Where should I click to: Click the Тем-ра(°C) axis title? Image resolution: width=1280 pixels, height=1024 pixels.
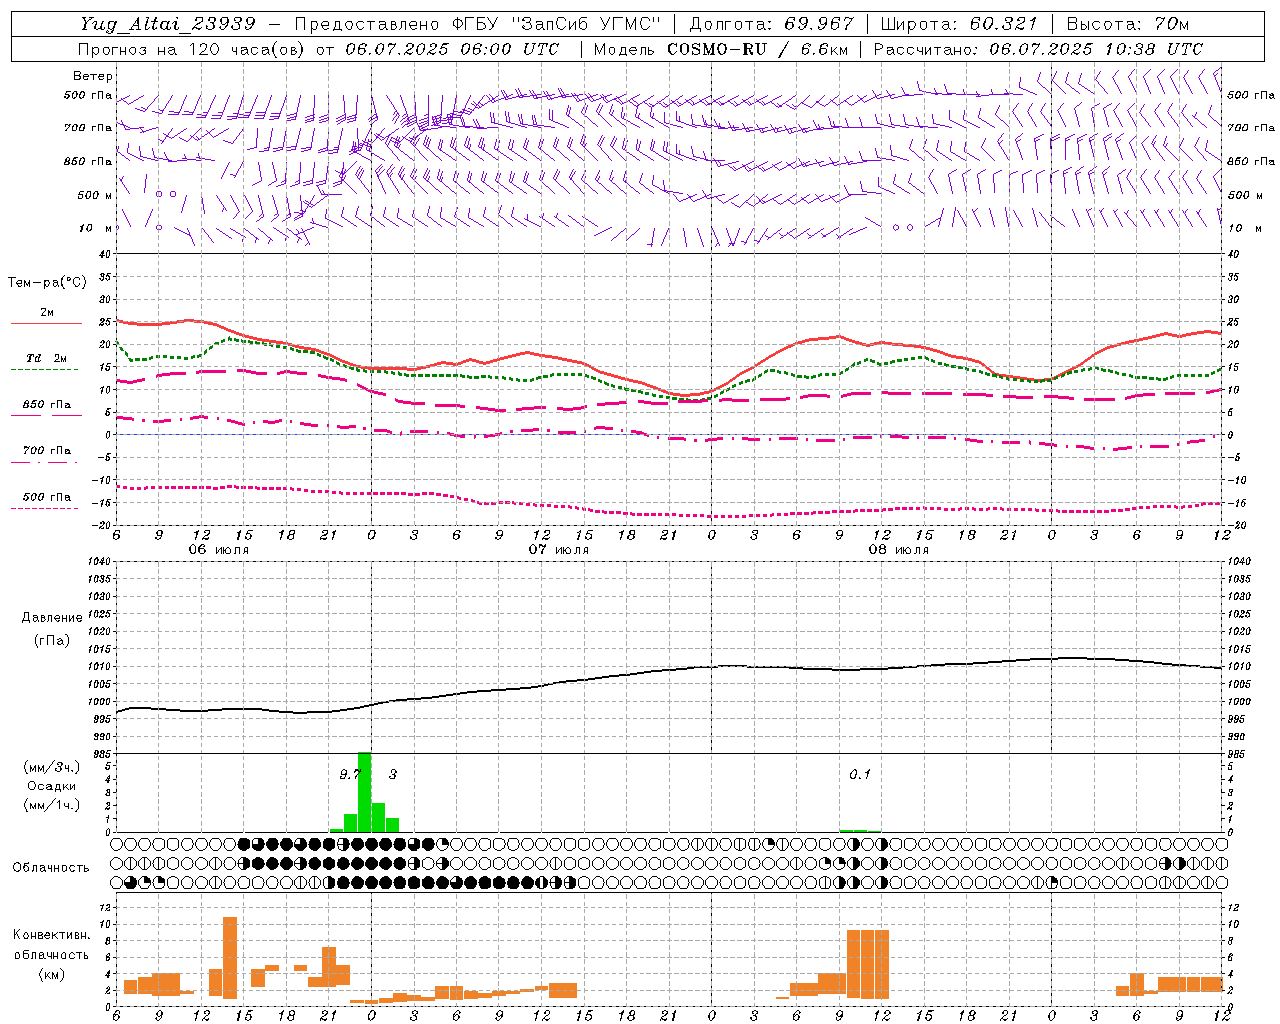[x=47, y=283]
